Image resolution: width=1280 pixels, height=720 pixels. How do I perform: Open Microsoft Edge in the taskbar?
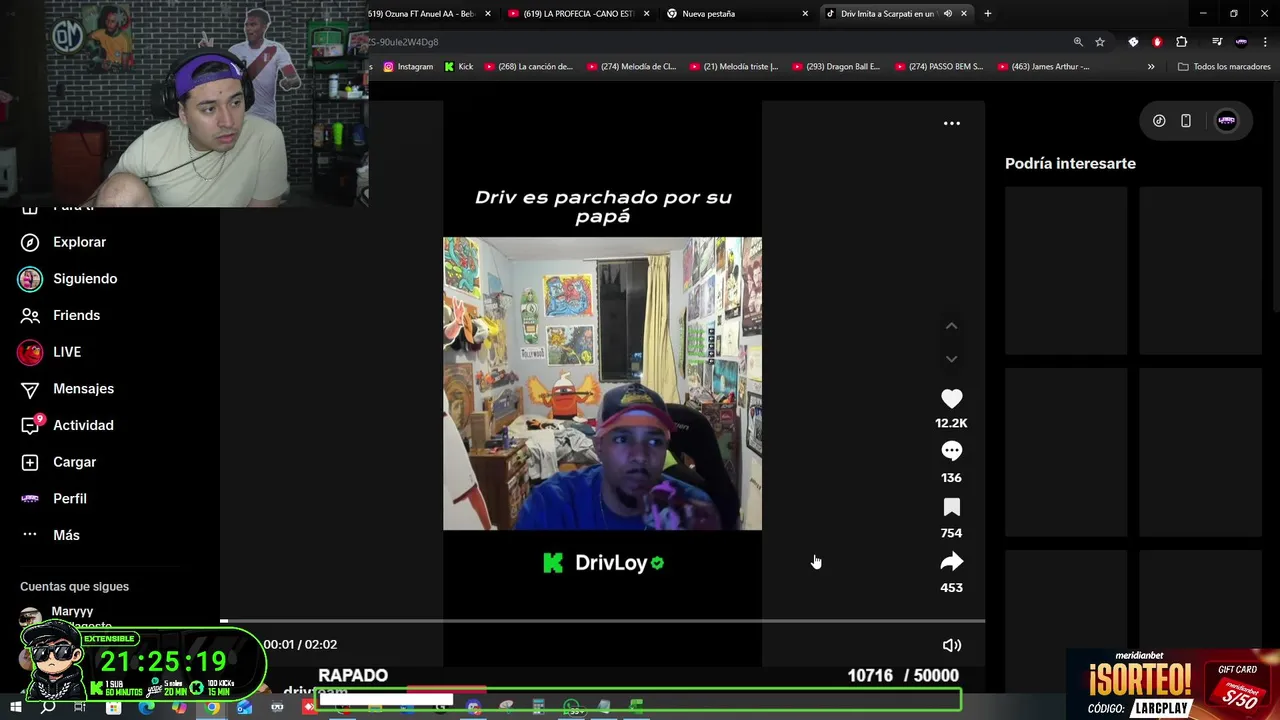click(x=146, y=707)
